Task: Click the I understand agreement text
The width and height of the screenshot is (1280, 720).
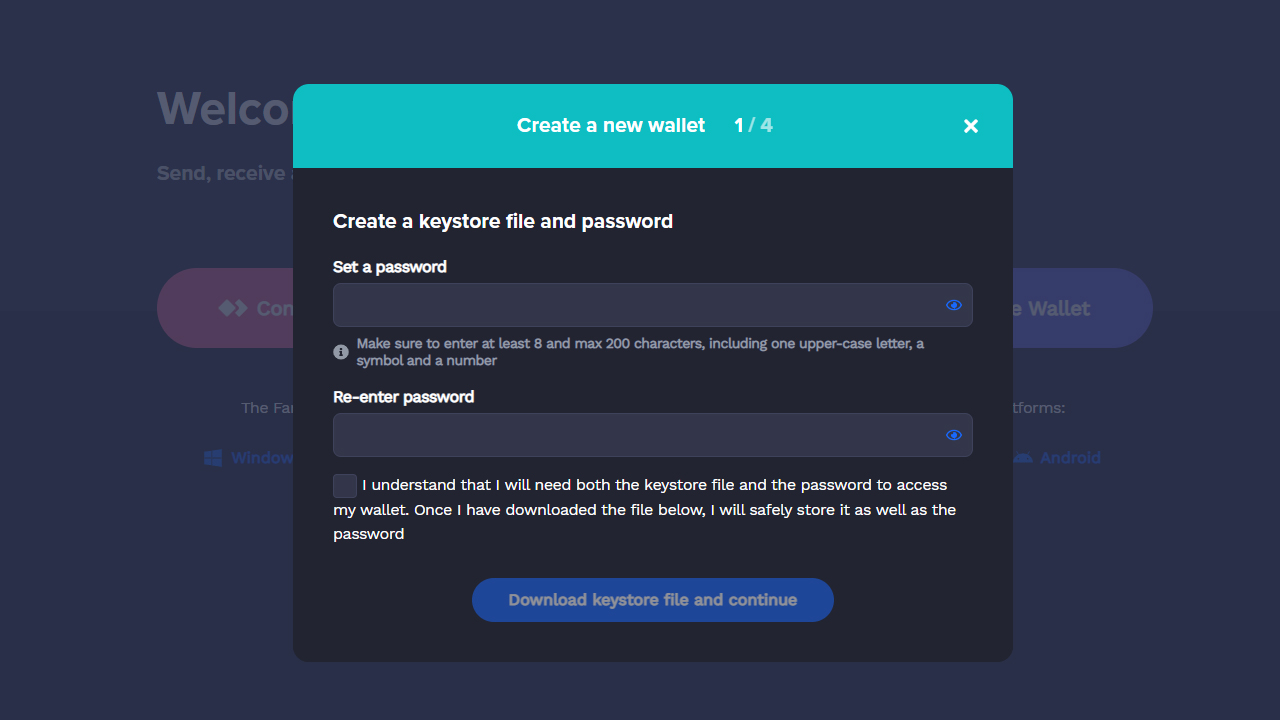Action: pyautogui.click(x=645, y=510)
